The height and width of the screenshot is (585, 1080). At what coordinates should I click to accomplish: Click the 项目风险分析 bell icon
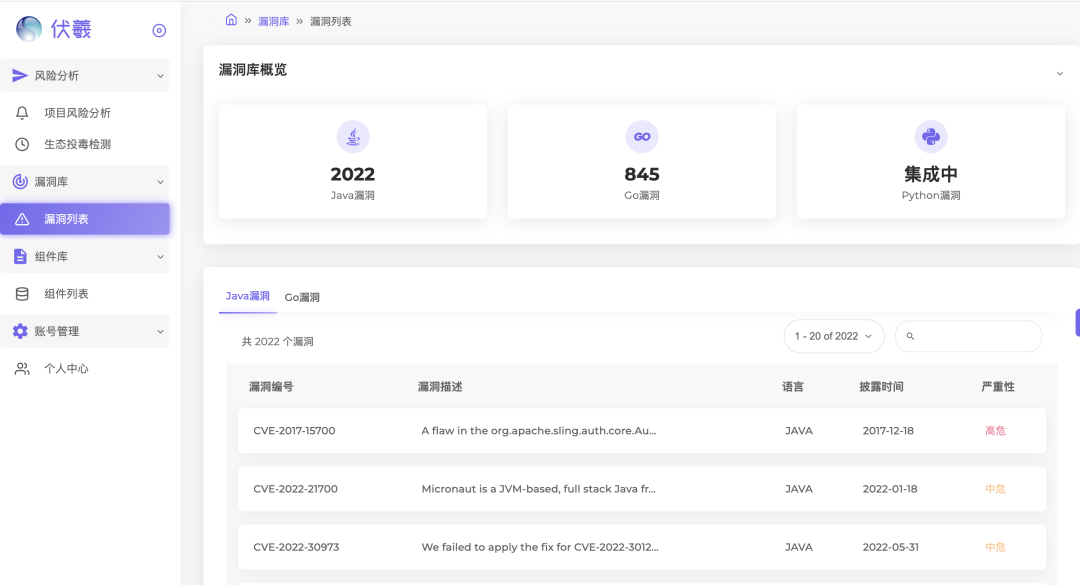[22, 112]
